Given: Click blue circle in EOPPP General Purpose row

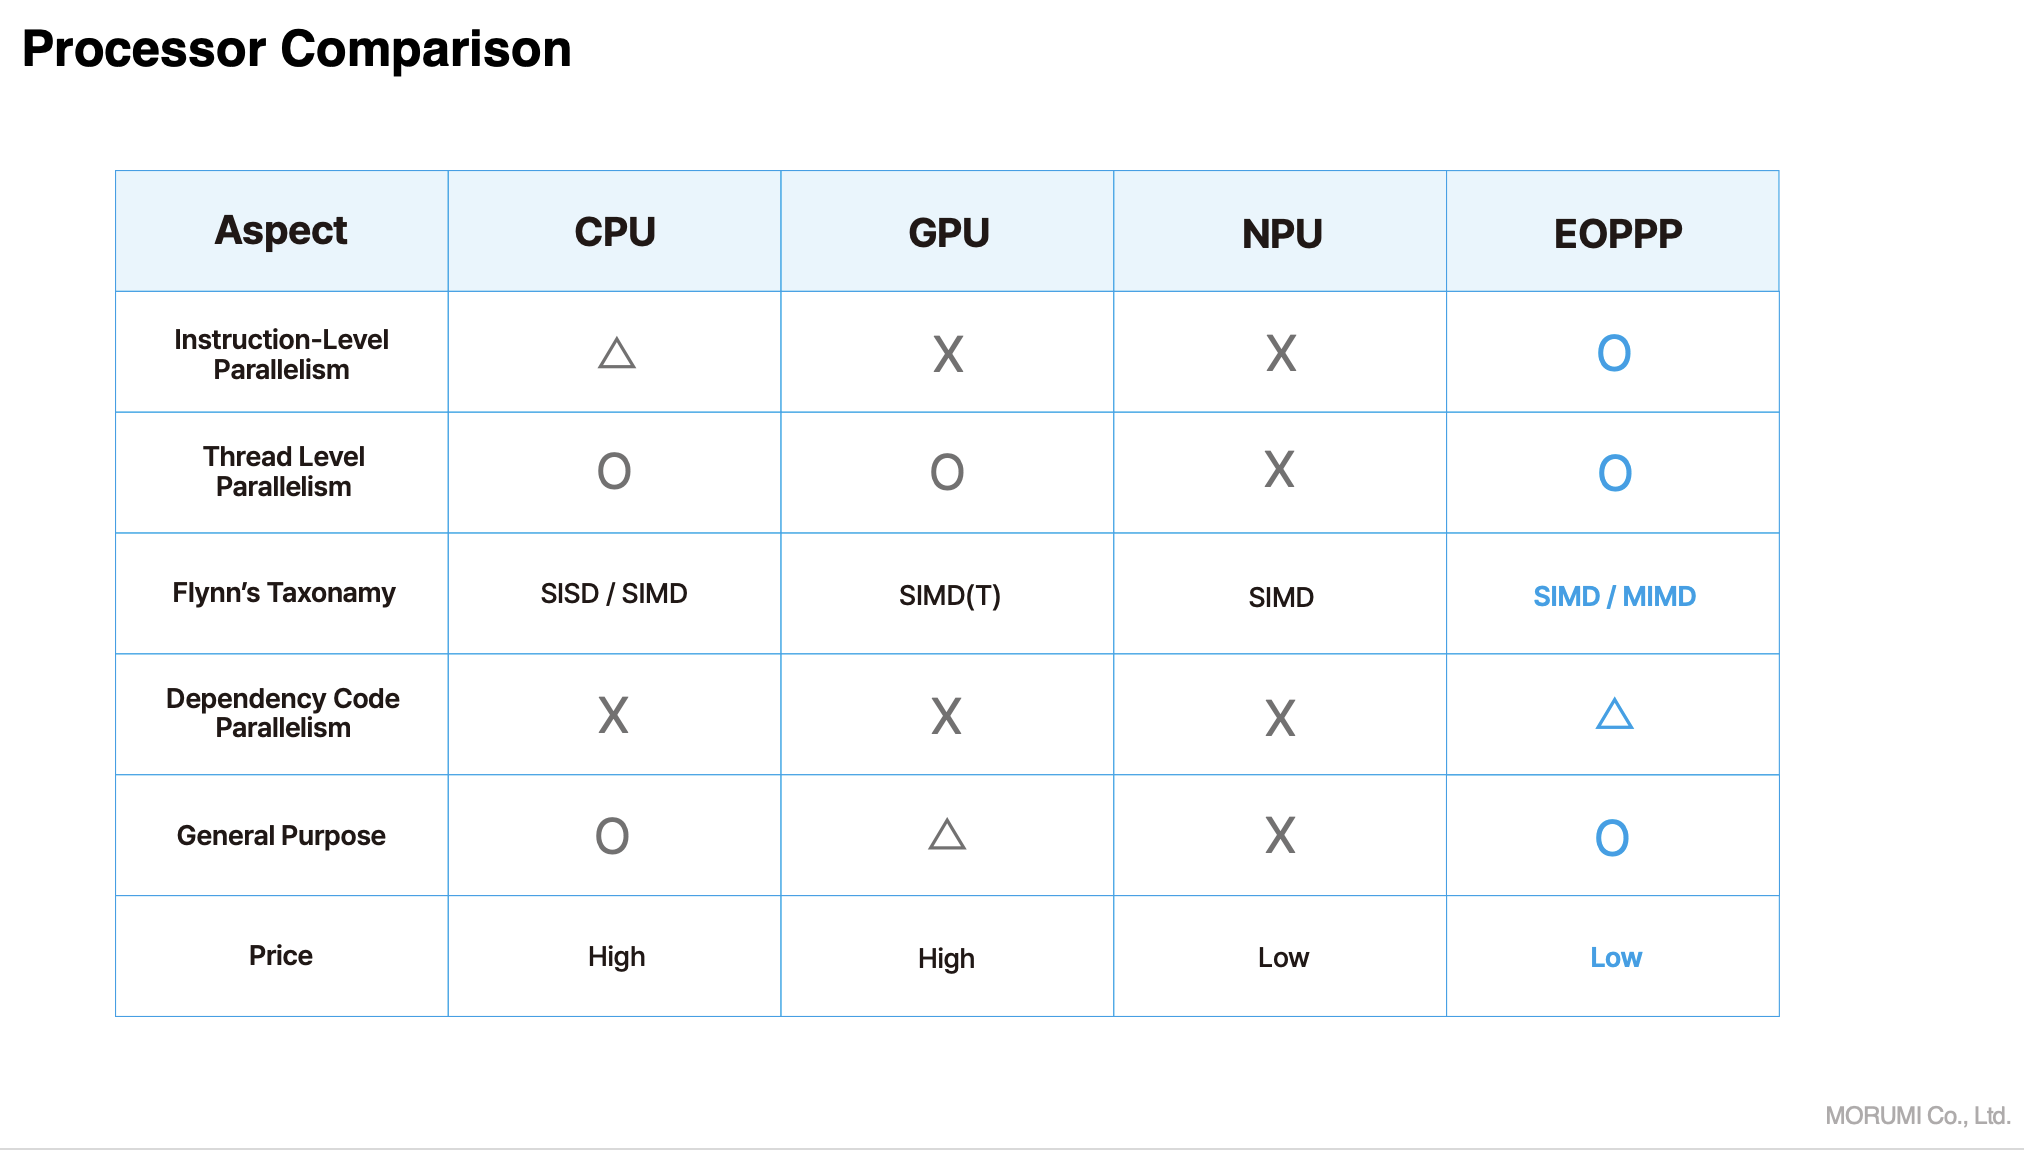Looking at the screenshot, I should pos(1612,838).
